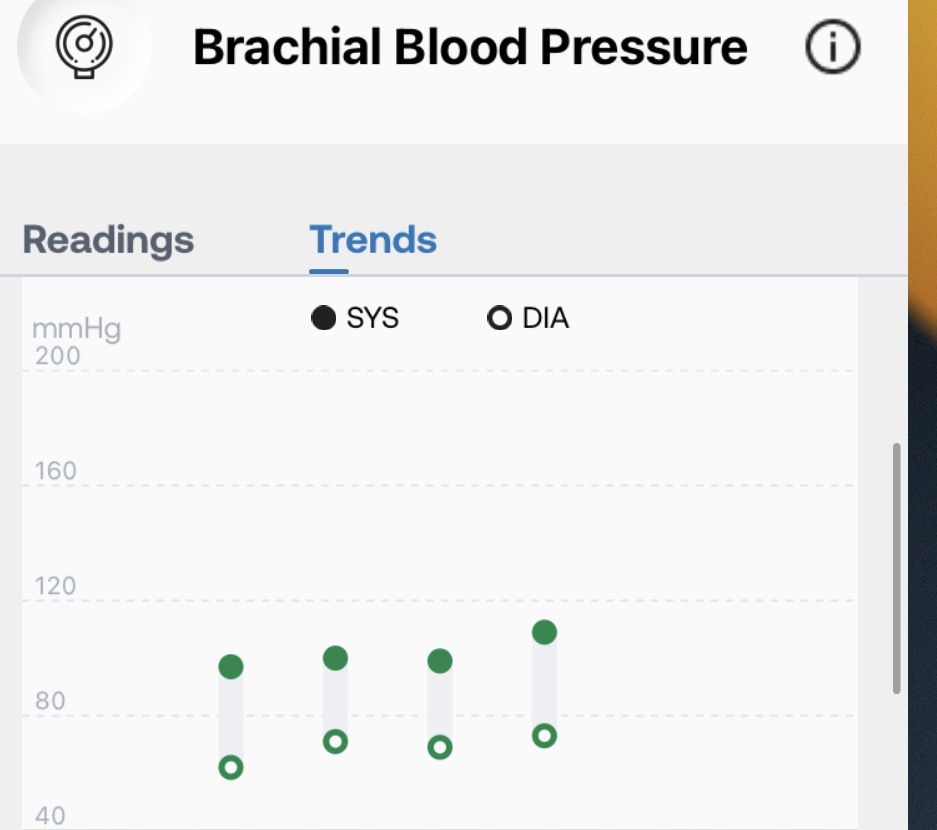The height and width of the screenshot is (830, 937).
Task: Select the second diastolic hollow point
Action: tap(335, 742)
